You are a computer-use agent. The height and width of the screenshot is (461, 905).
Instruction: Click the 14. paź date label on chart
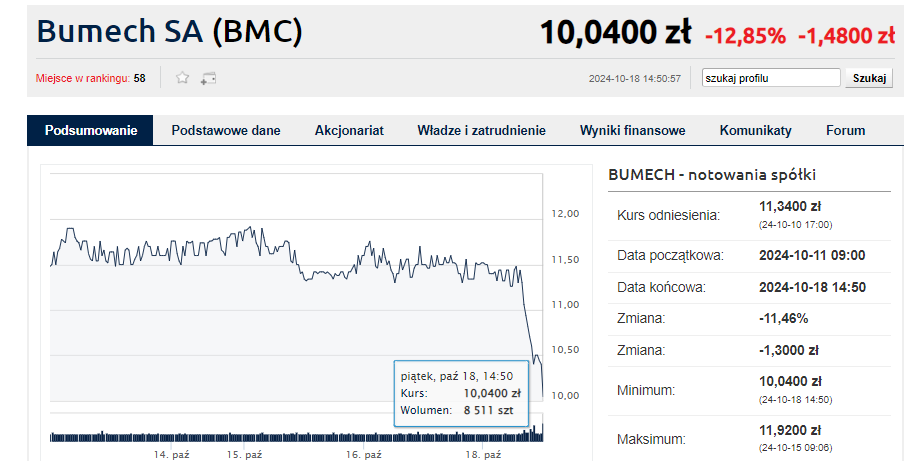click(171, 455)
